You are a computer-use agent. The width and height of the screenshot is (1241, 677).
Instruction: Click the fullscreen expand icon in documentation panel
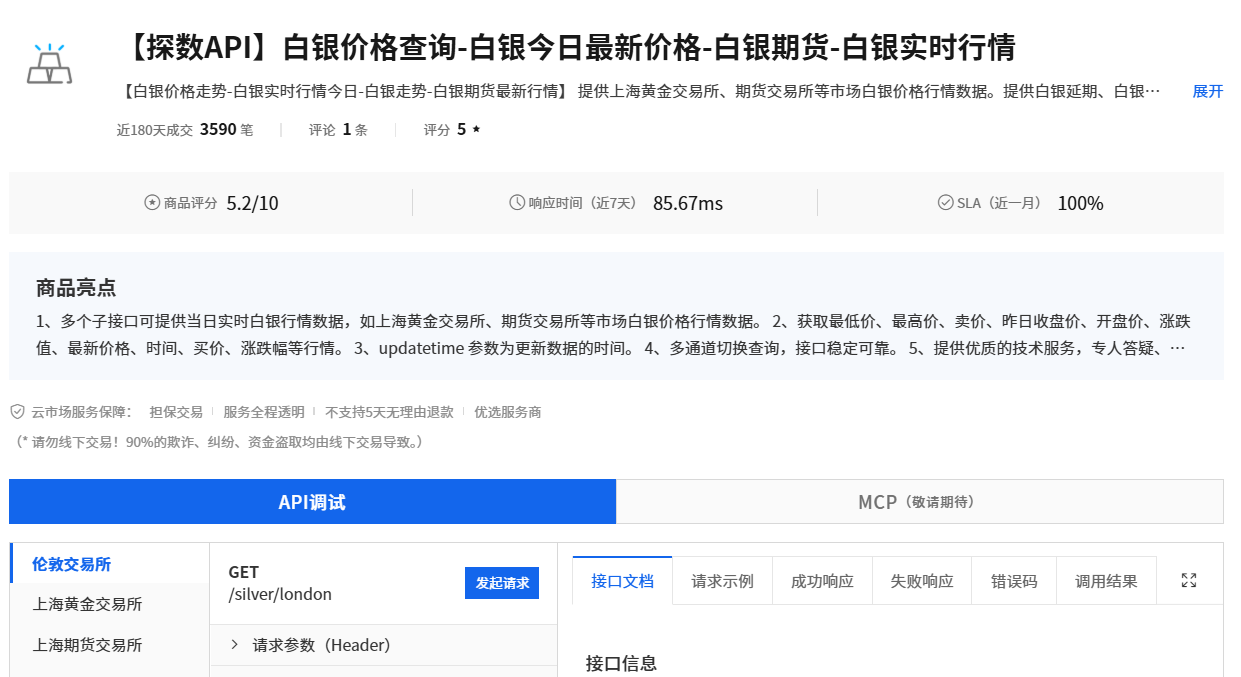point(1188,579)
